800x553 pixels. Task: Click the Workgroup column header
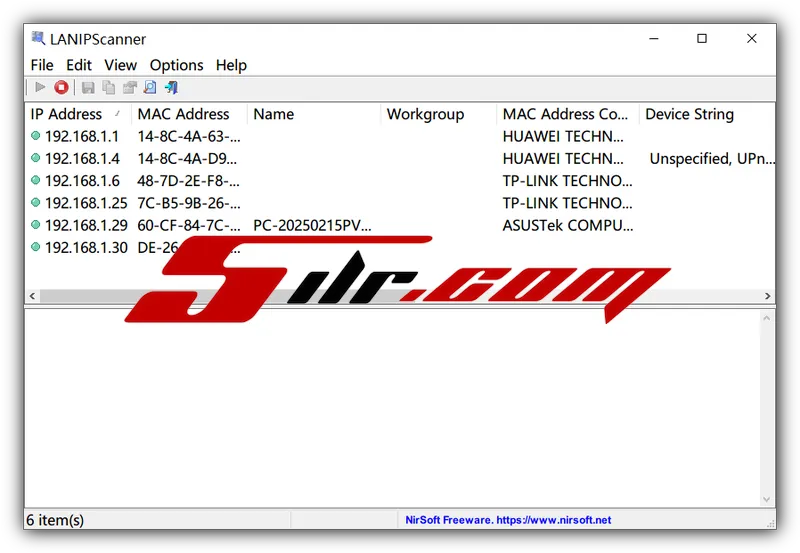coord(438,114)
